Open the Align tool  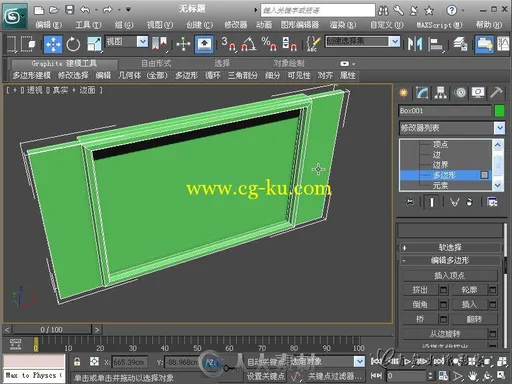pos(435,44)
